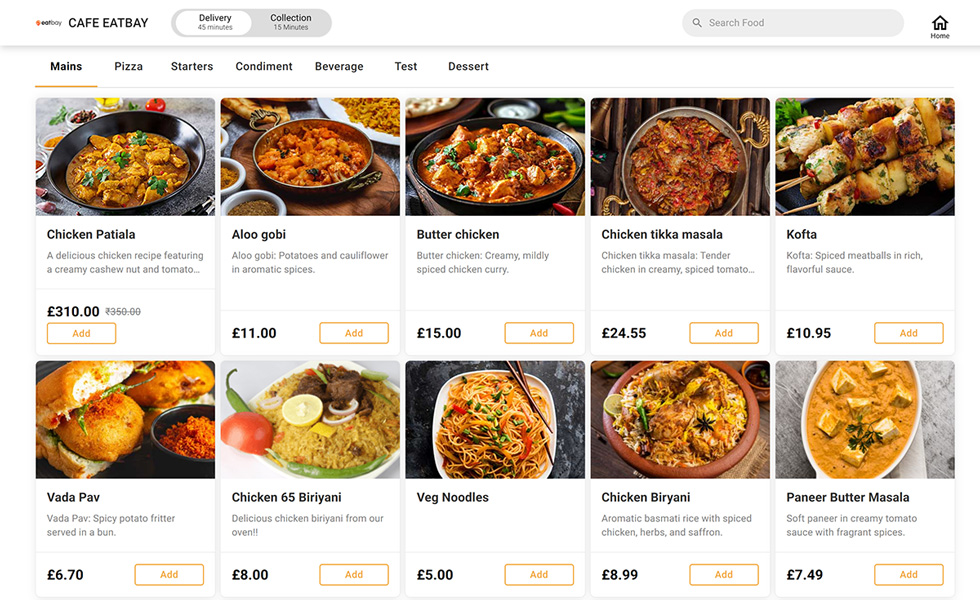
Task: Click the Chicken tikka masala image
Action: pos(680,156)
